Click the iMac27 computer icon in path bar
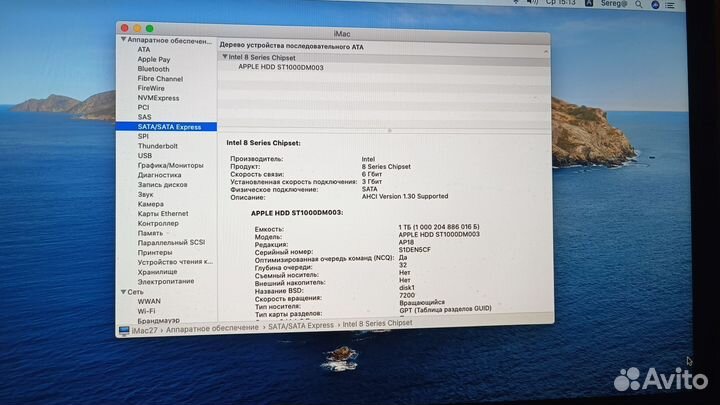 (x=124, y=331)
